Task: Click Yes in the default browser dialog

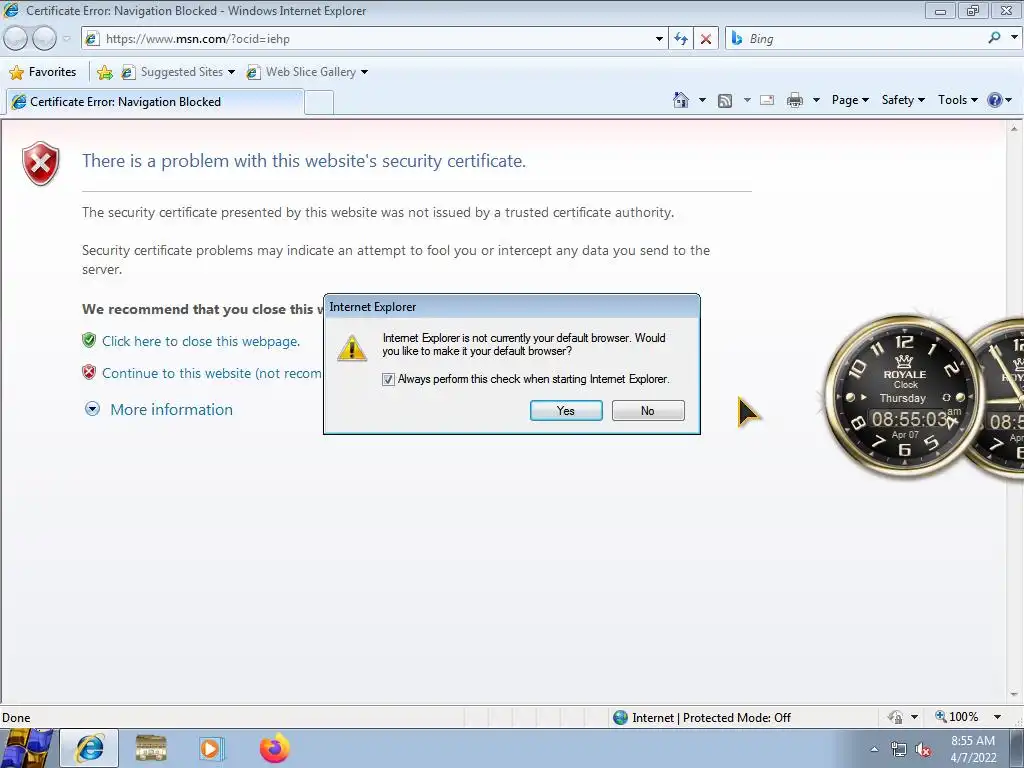Action: coord(566,411)
